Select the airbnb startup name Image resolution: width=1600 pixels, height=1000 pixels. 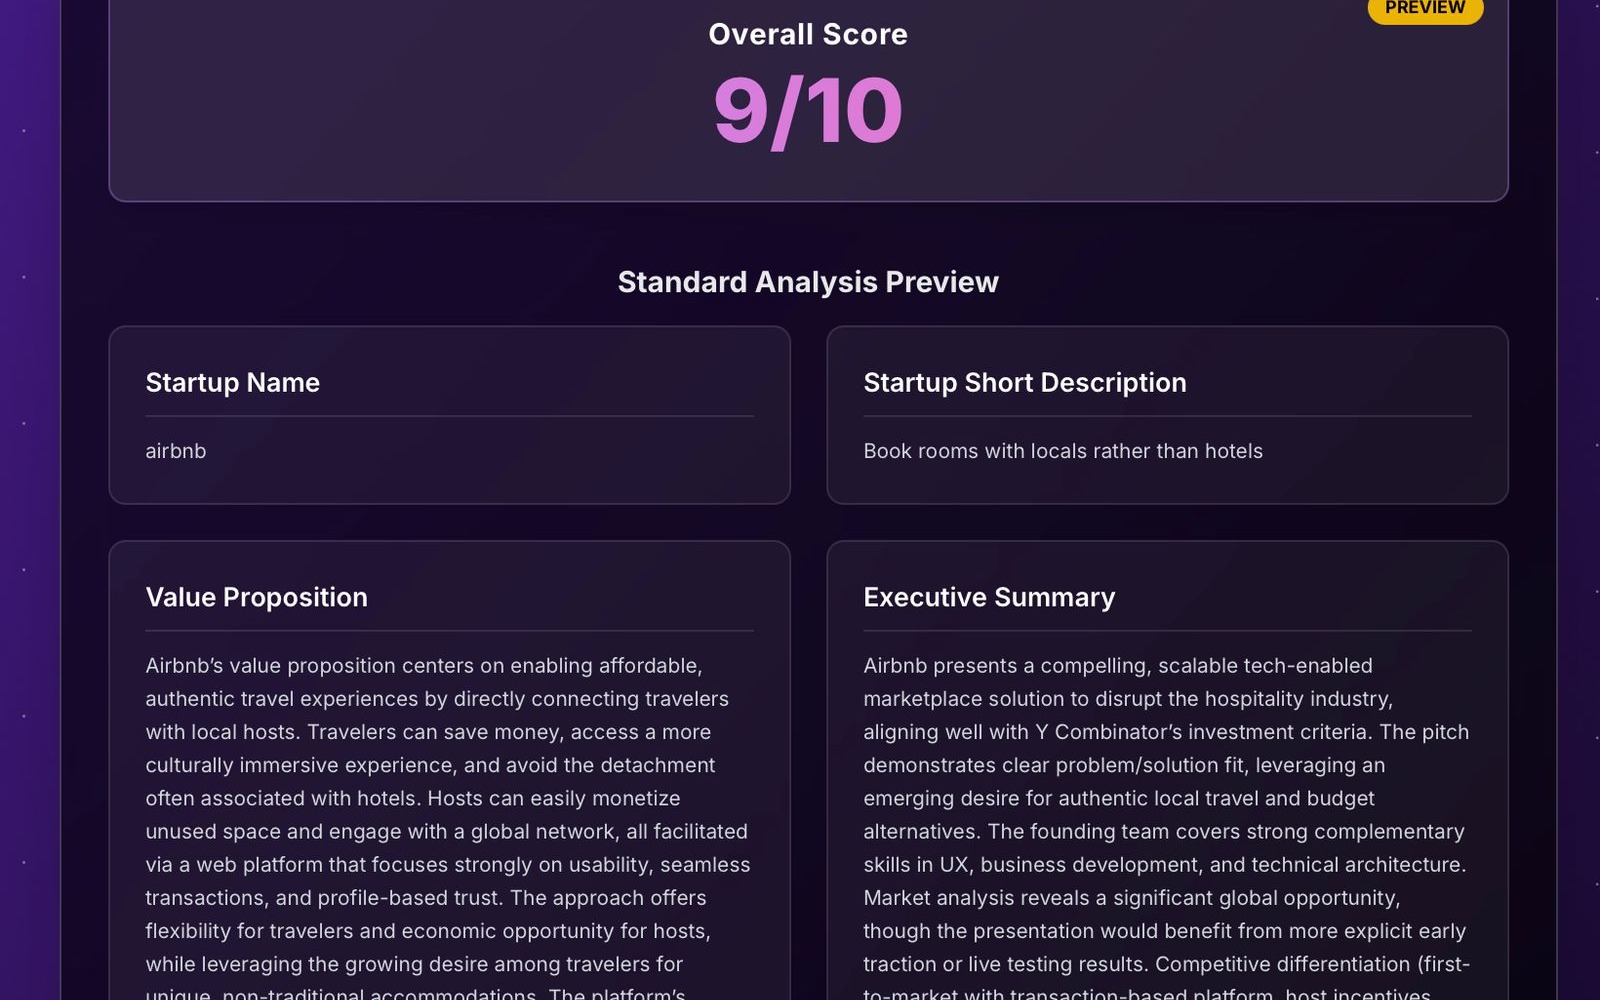point(175,451)
